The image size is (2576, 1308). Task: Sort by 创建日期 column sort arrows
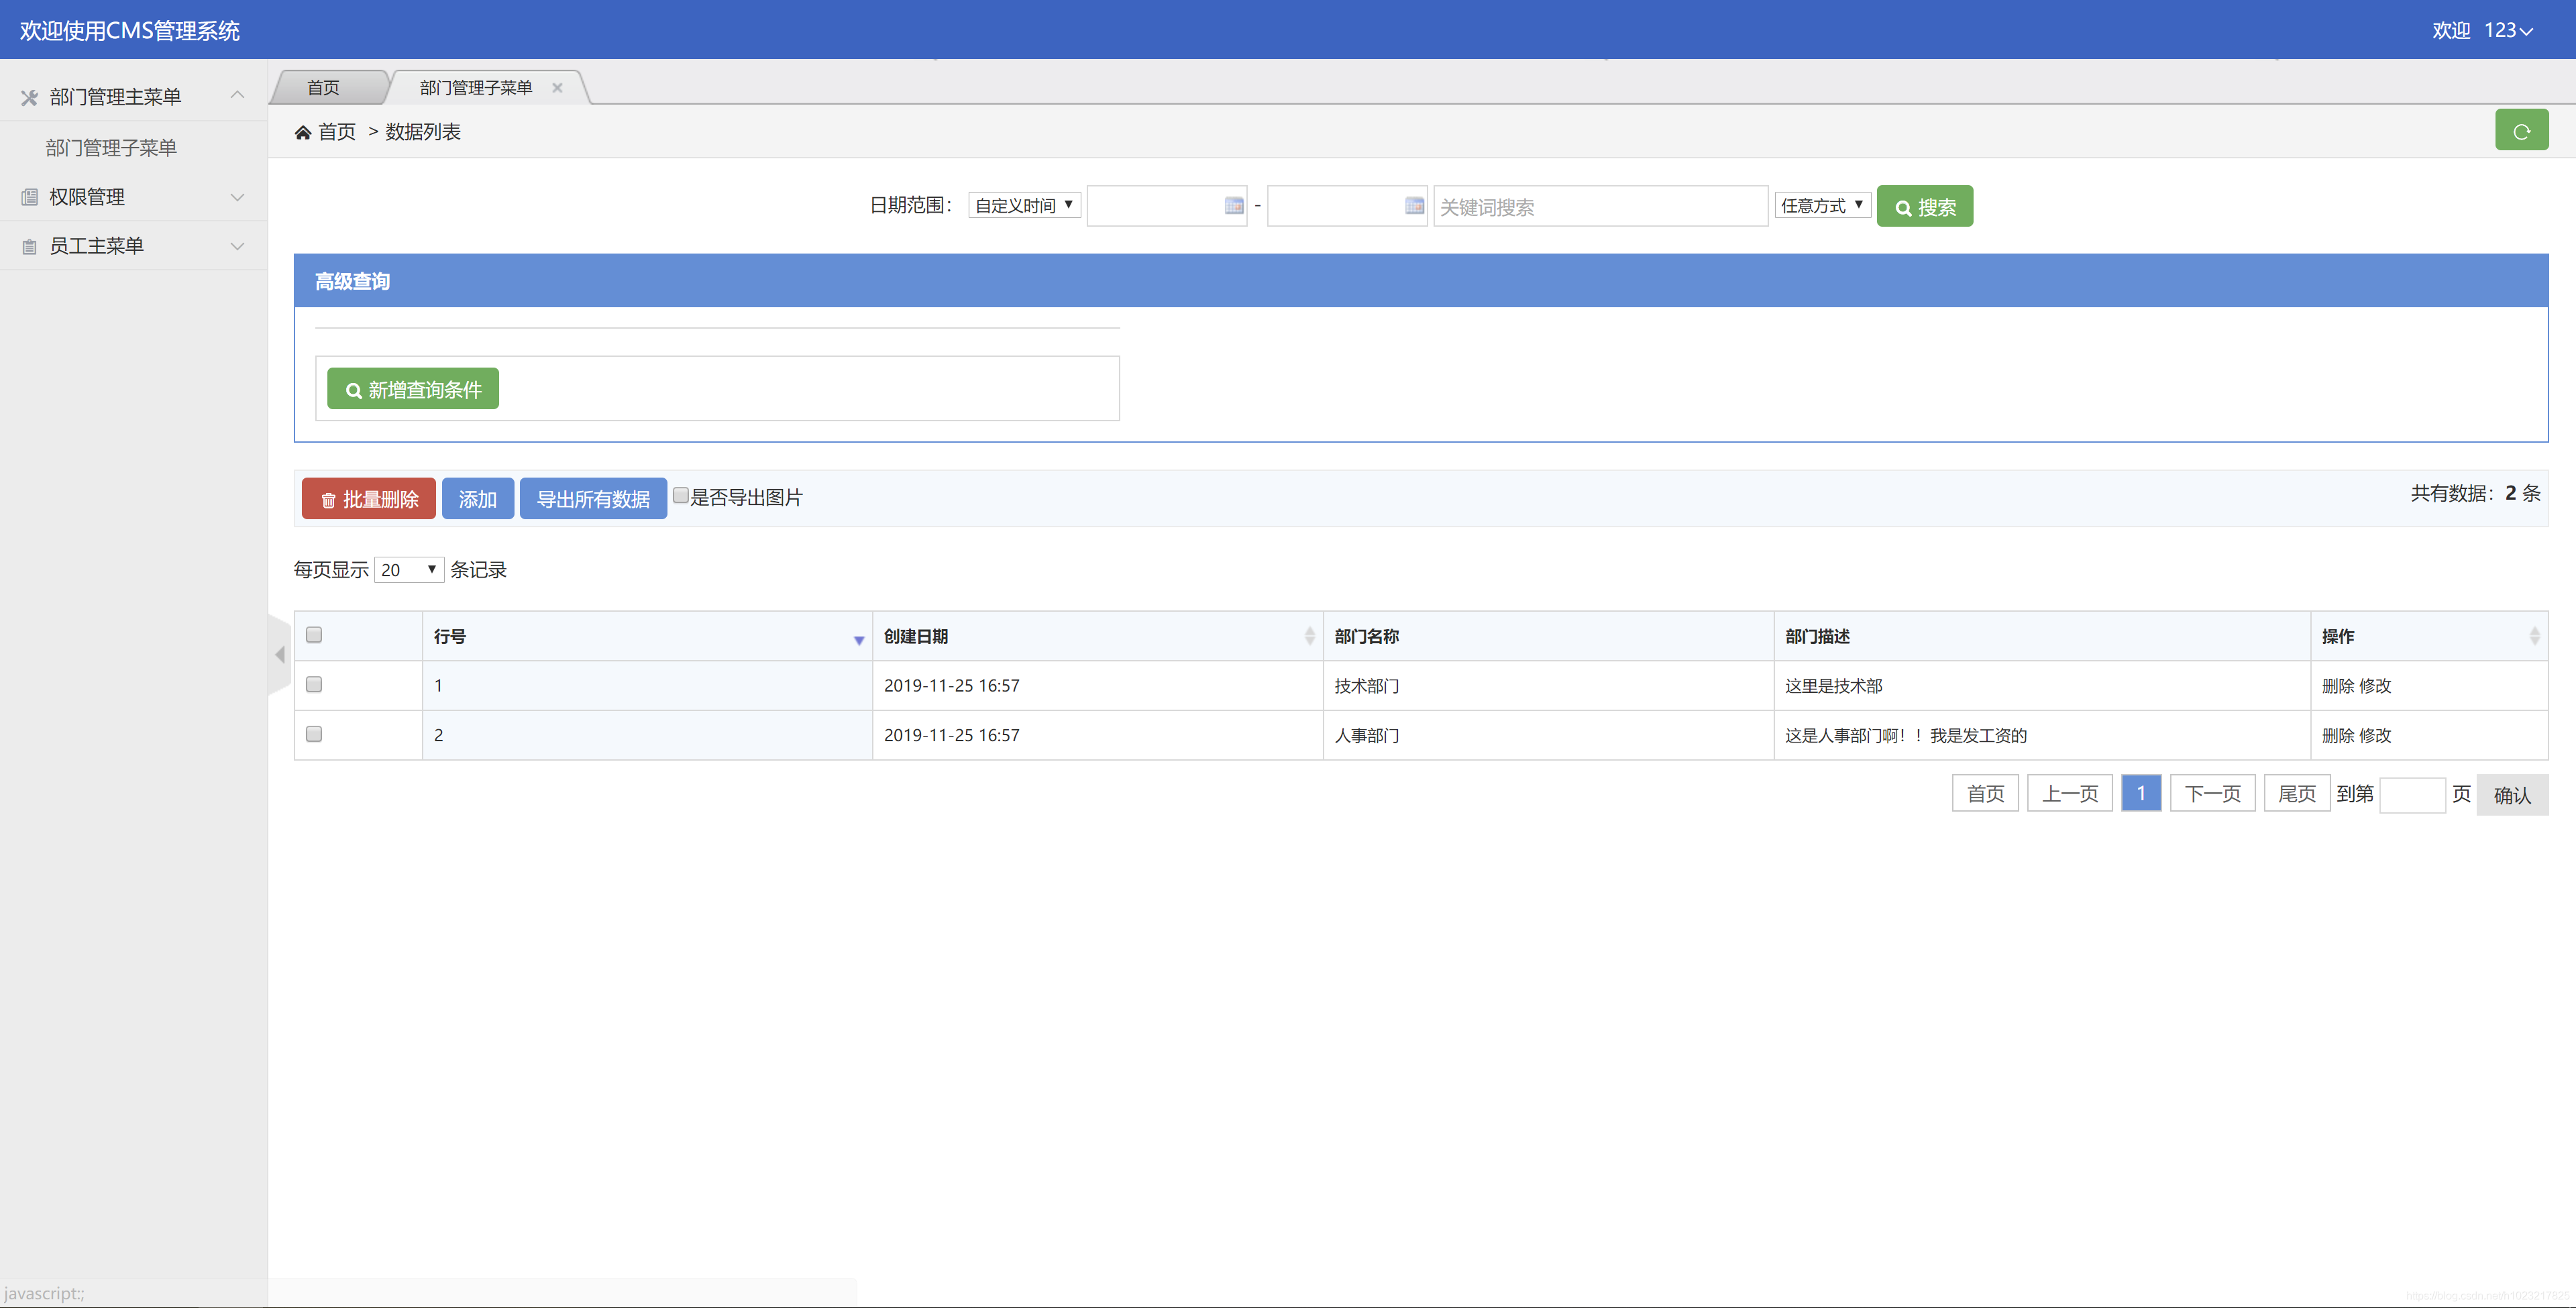pos(1309,636)
